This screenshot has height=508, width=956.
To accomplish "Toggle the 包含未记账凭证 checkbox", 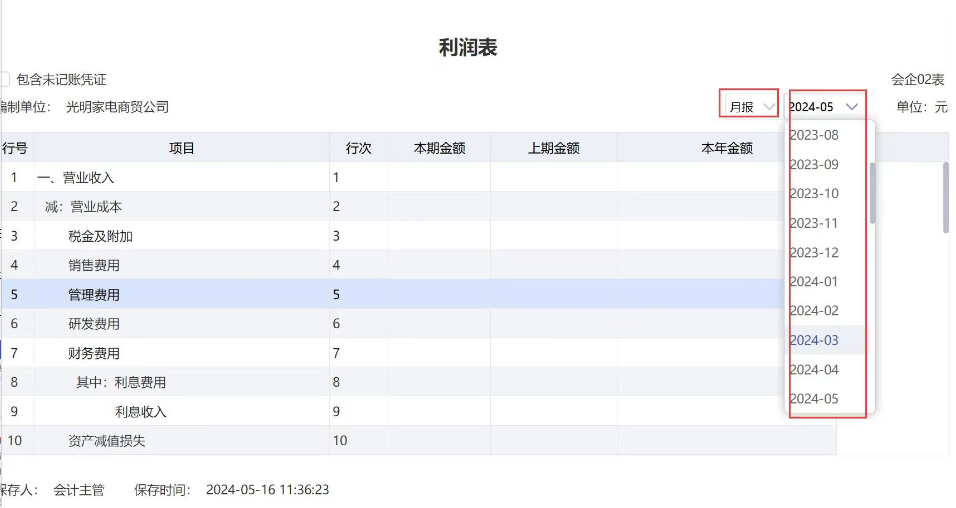I will [5, 79].
